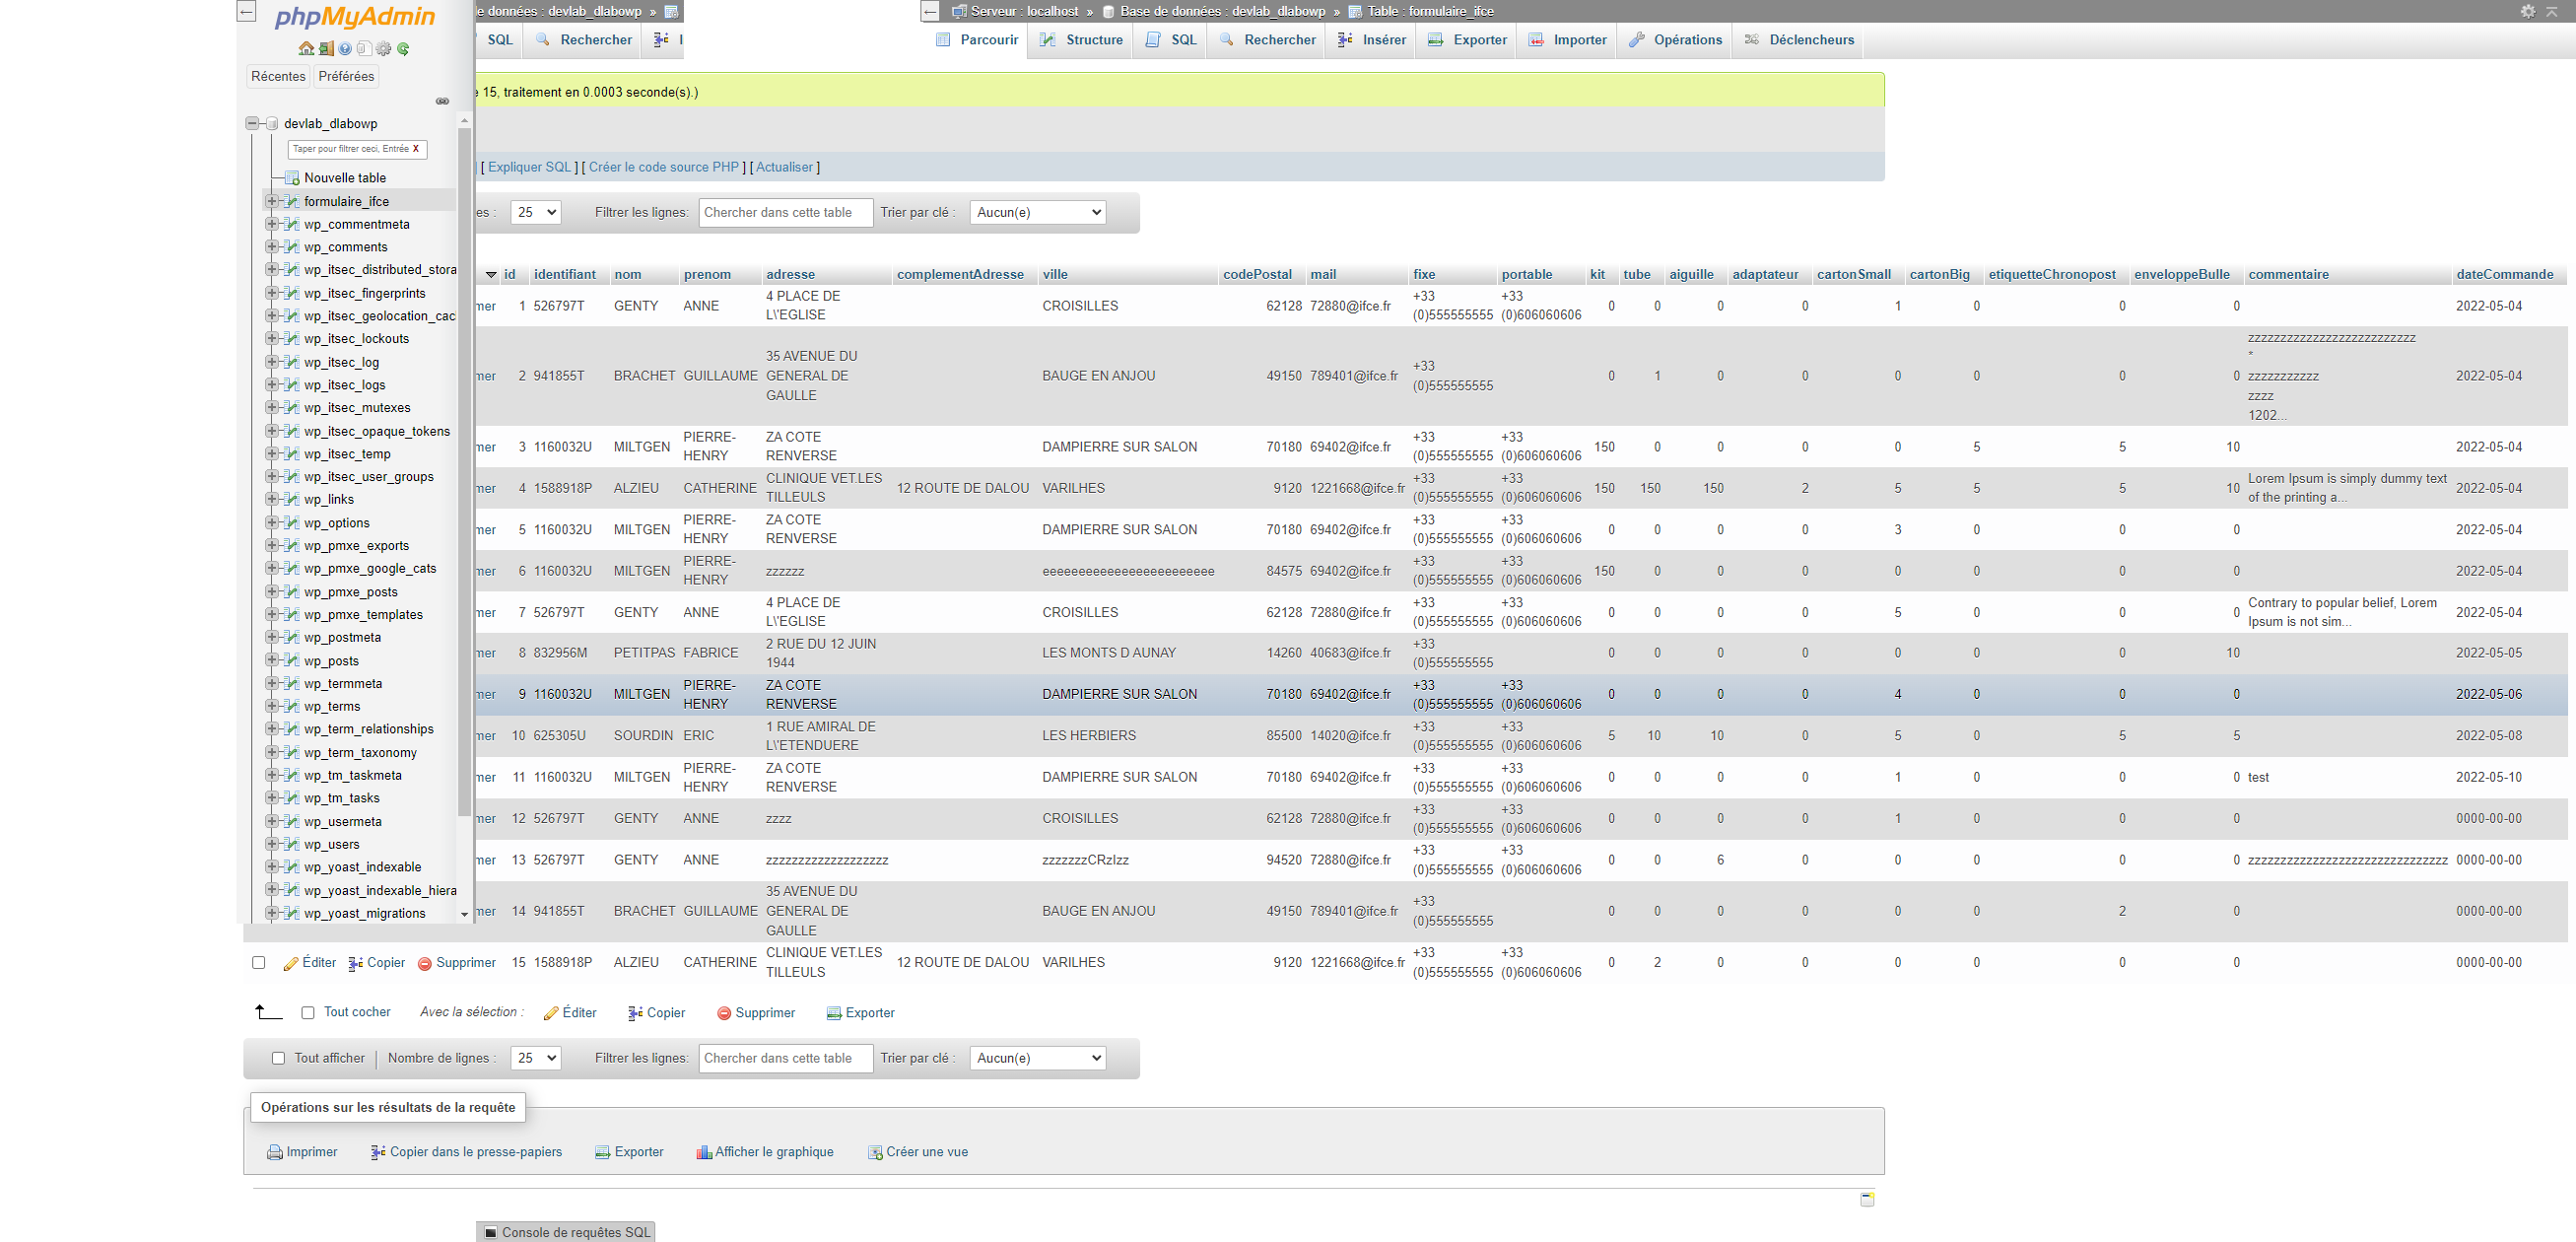Toggle the Tout afficher checkbox

click(276, 1058)
